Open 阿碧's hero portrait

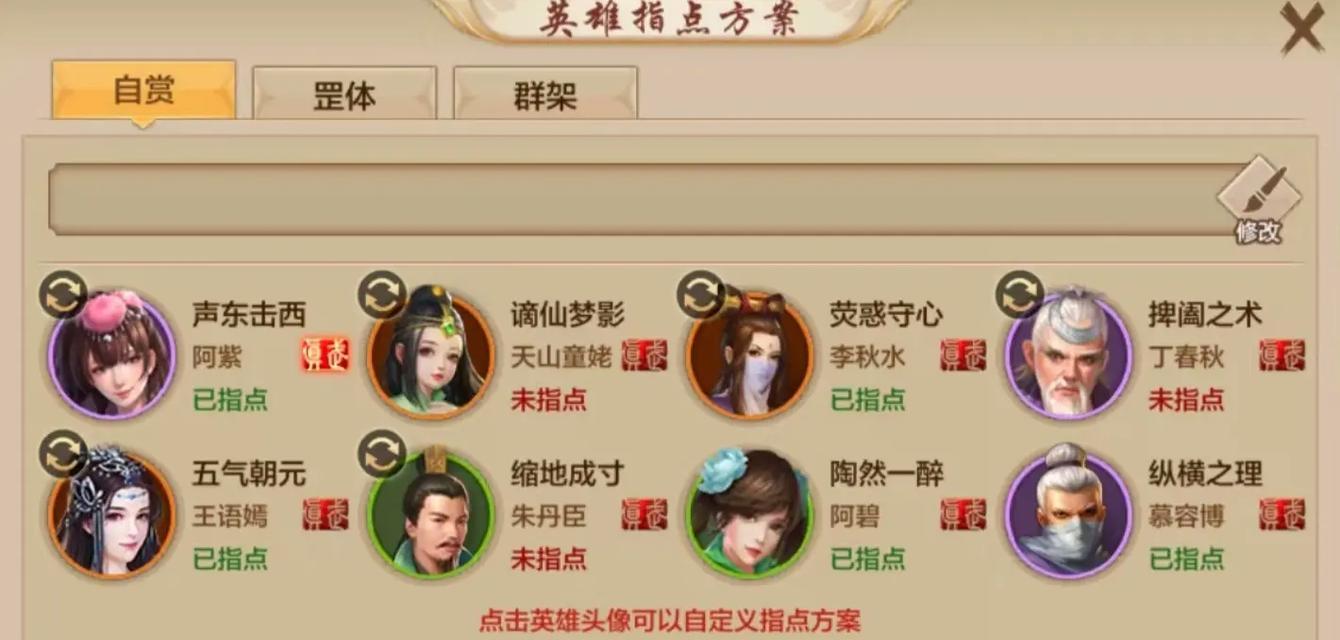(749, 513)
